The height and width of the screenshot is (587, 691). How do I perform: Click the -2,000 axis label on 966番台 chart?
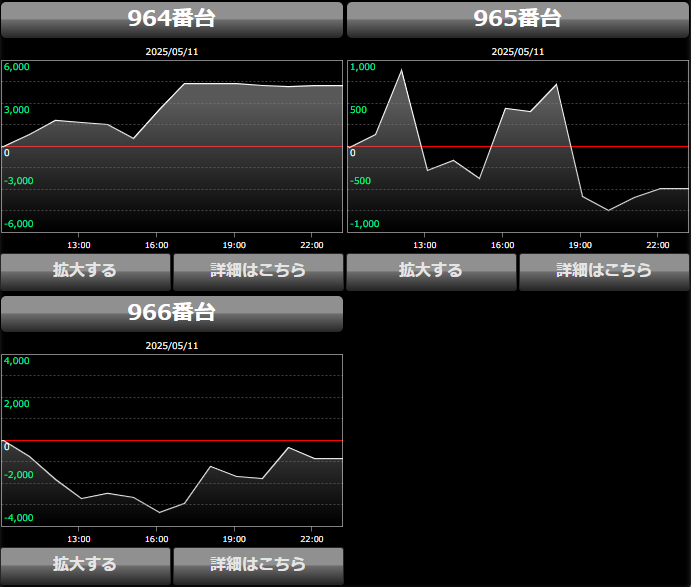[x=19, y=475]
